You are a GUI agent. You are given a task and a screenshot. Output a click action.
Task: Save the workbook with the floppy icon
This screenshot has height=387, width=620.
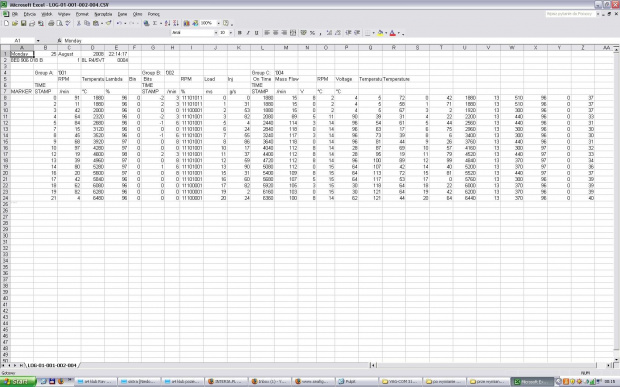[23, 23]
